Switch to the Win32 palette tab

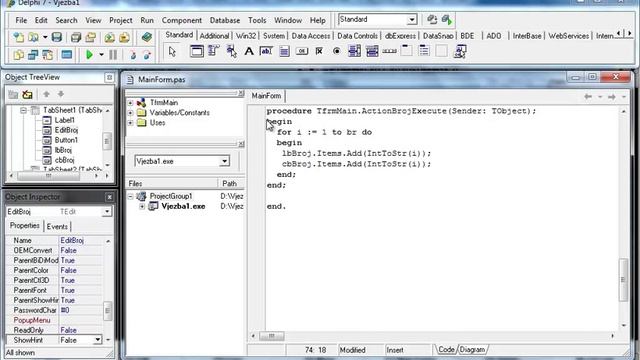click(246, 36)
